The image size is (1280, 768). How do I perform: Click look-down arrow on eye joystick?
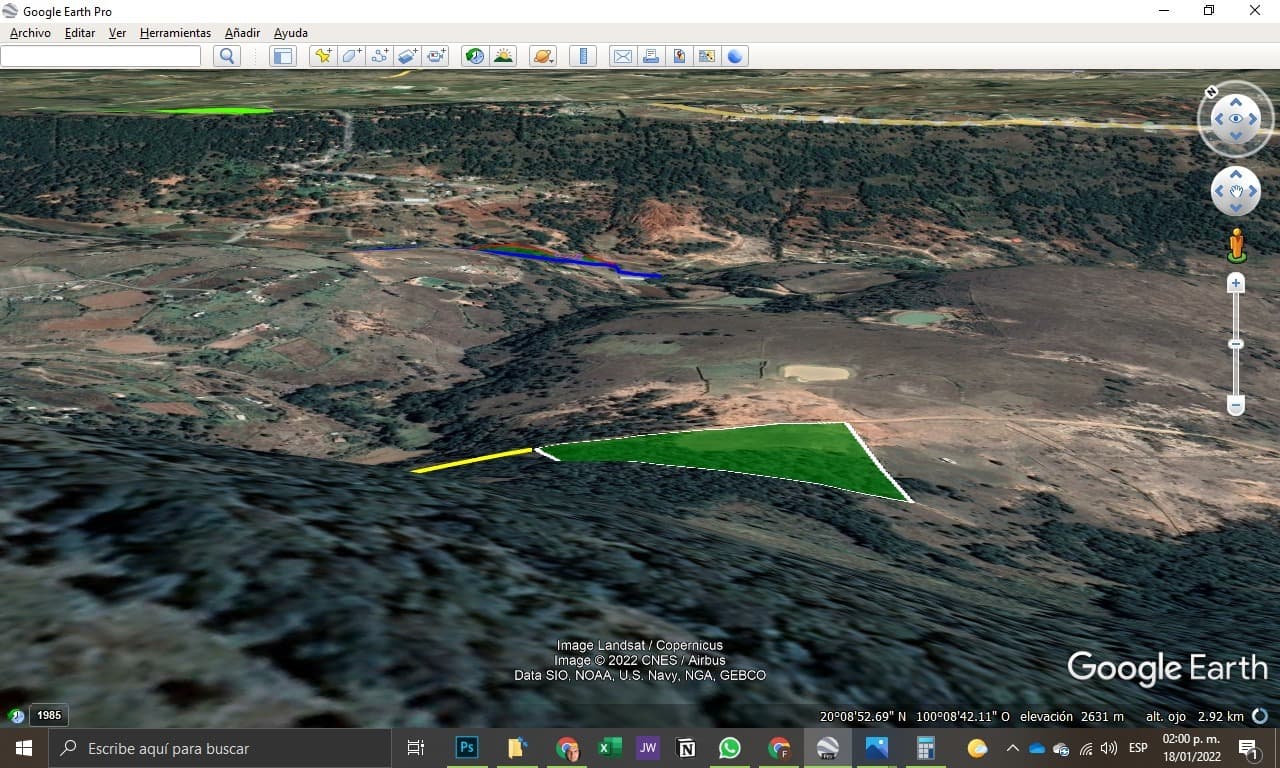(x=1236, y=137)
